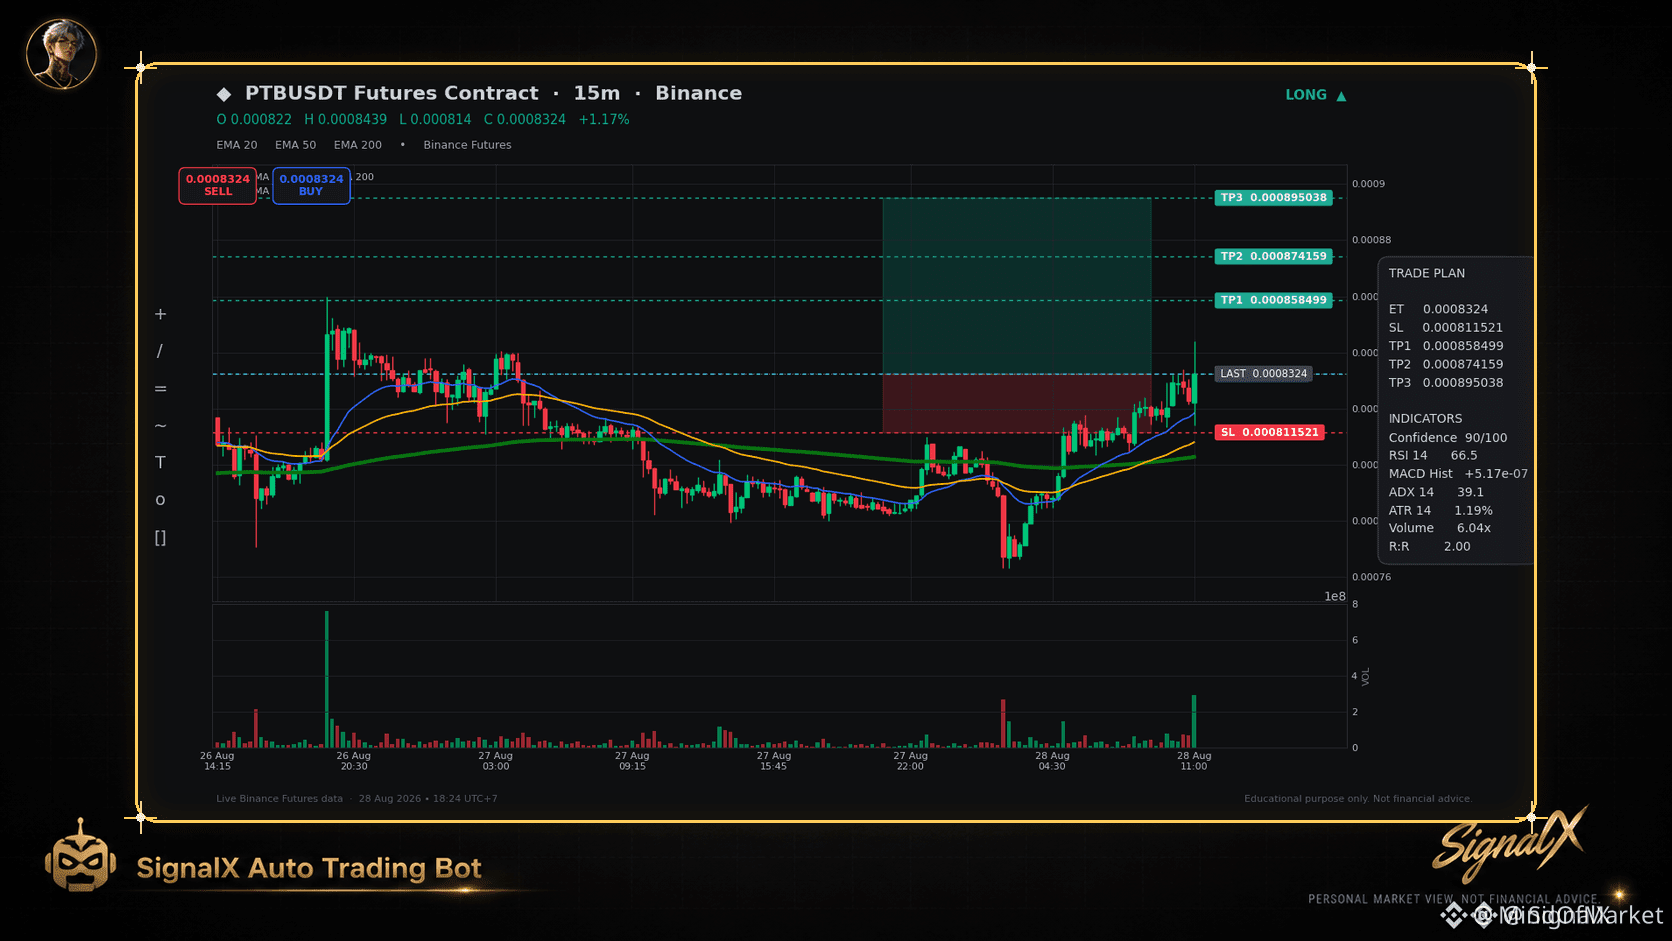Image resolution: width=1672 pixels, height=941 pixels.
Task: Click the 28 Aug 04:30 time label
Action: pyautogui.click(x=1053, y=761)
